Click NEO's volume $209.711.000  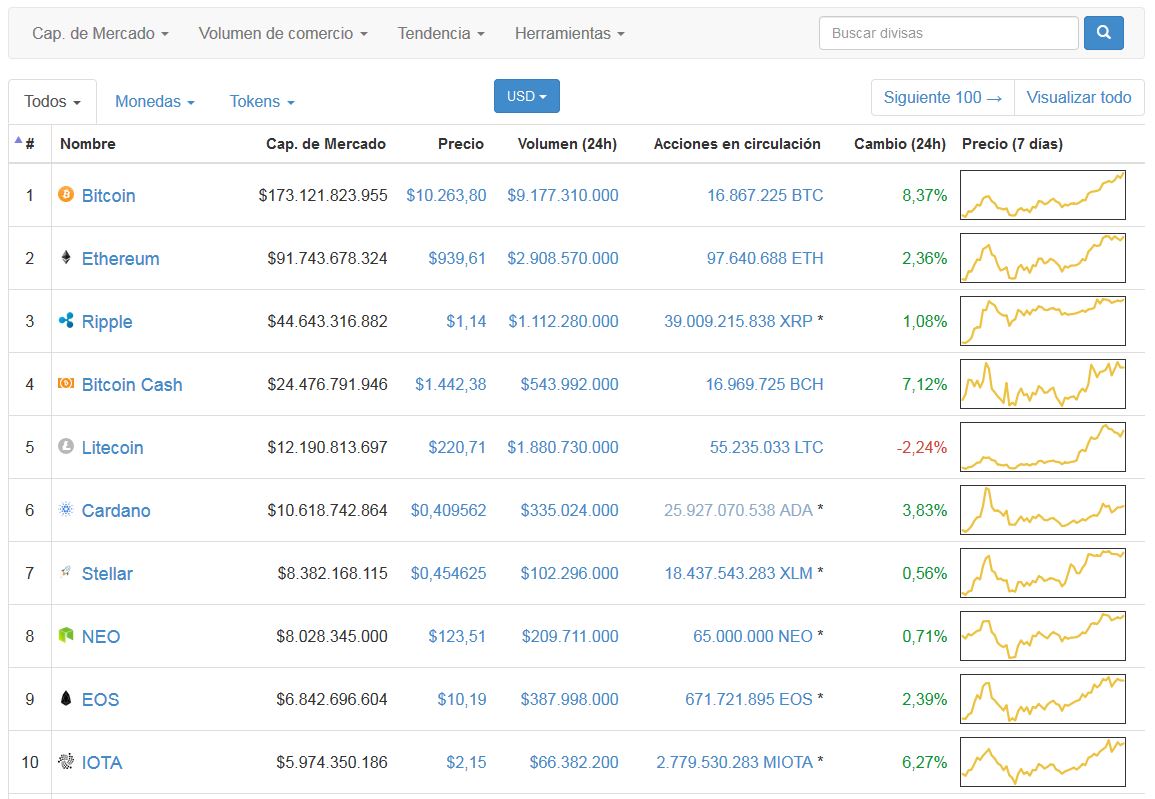[570, 636]
